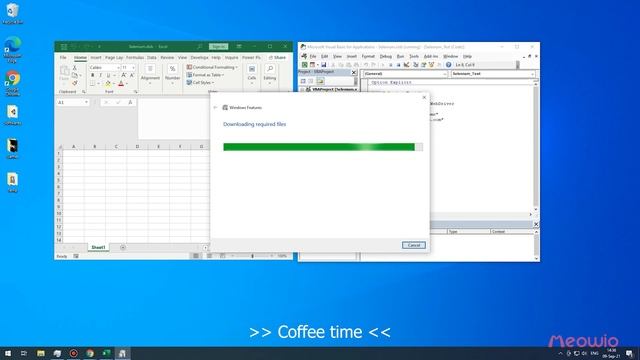Expand the Number group in Excel

(172, 75)
